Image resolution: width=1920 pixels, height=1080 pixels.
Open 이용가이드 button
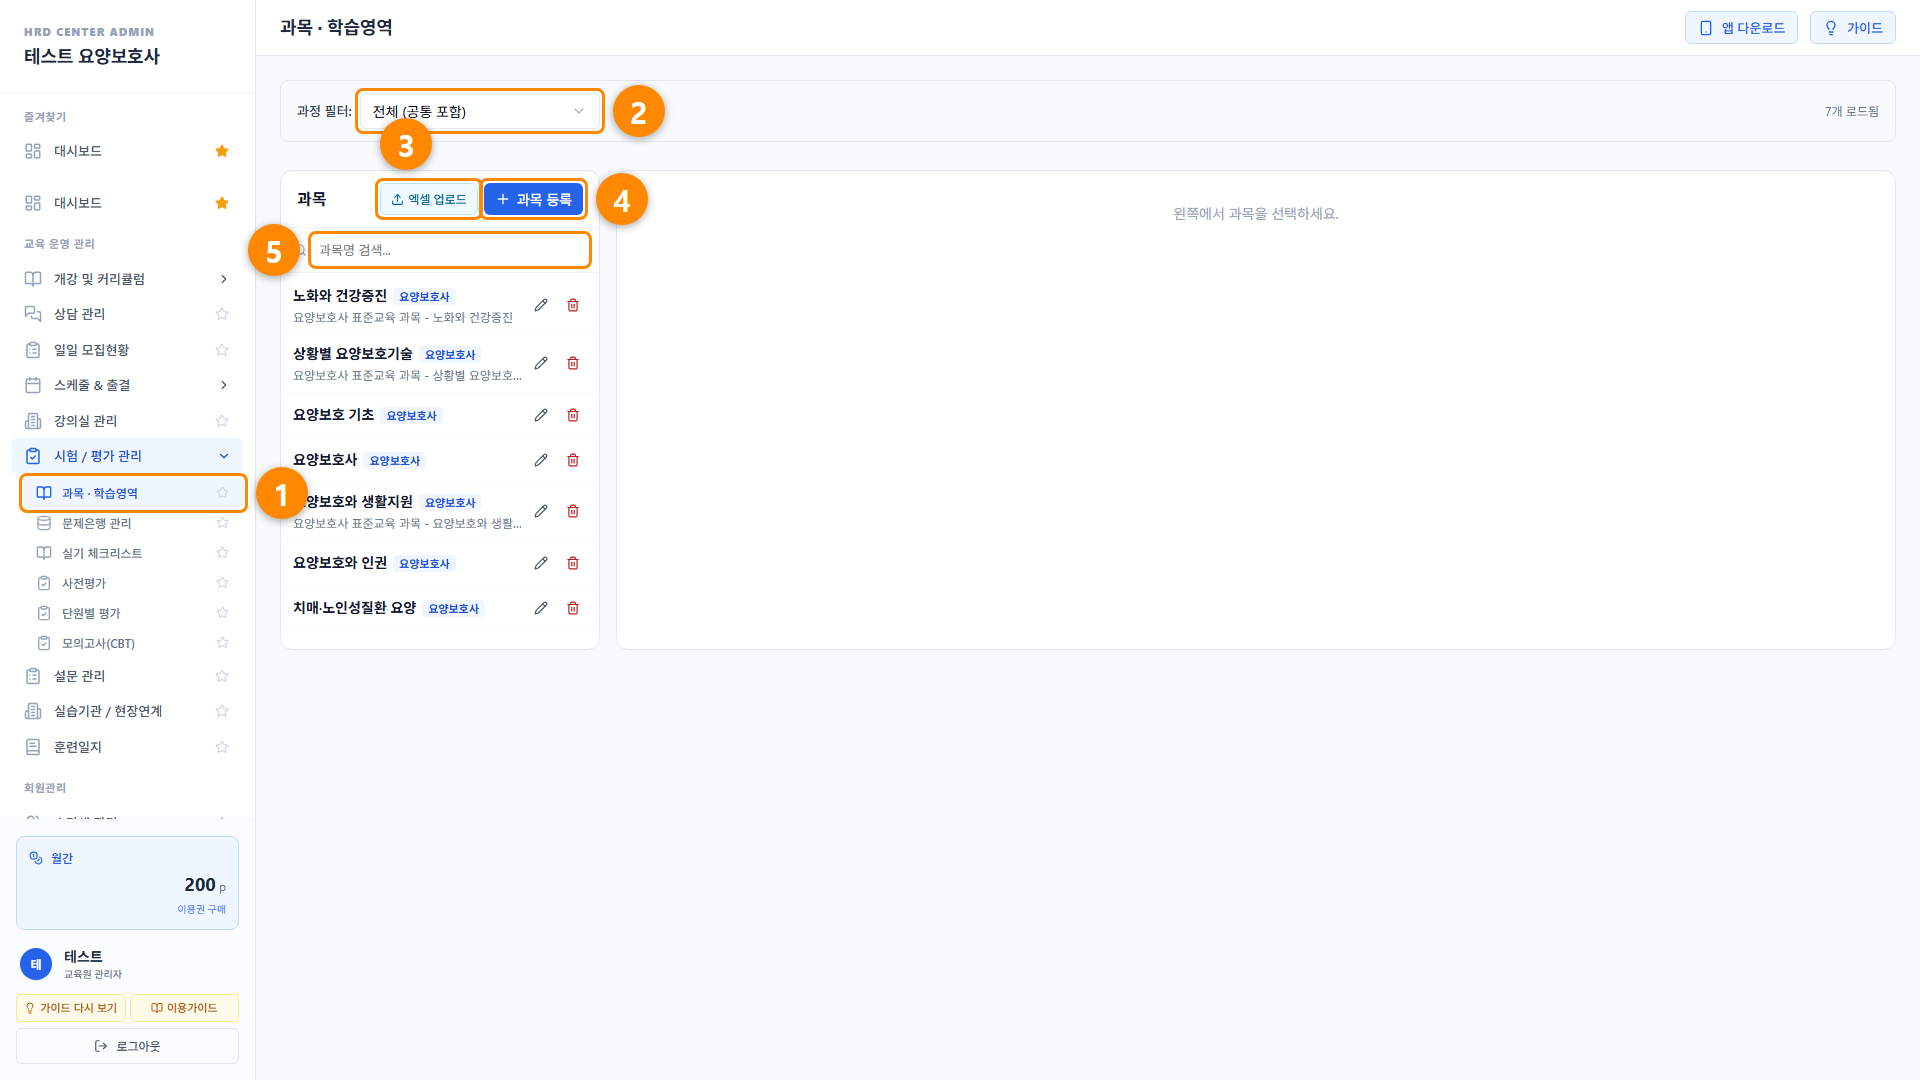(184, 1008)
